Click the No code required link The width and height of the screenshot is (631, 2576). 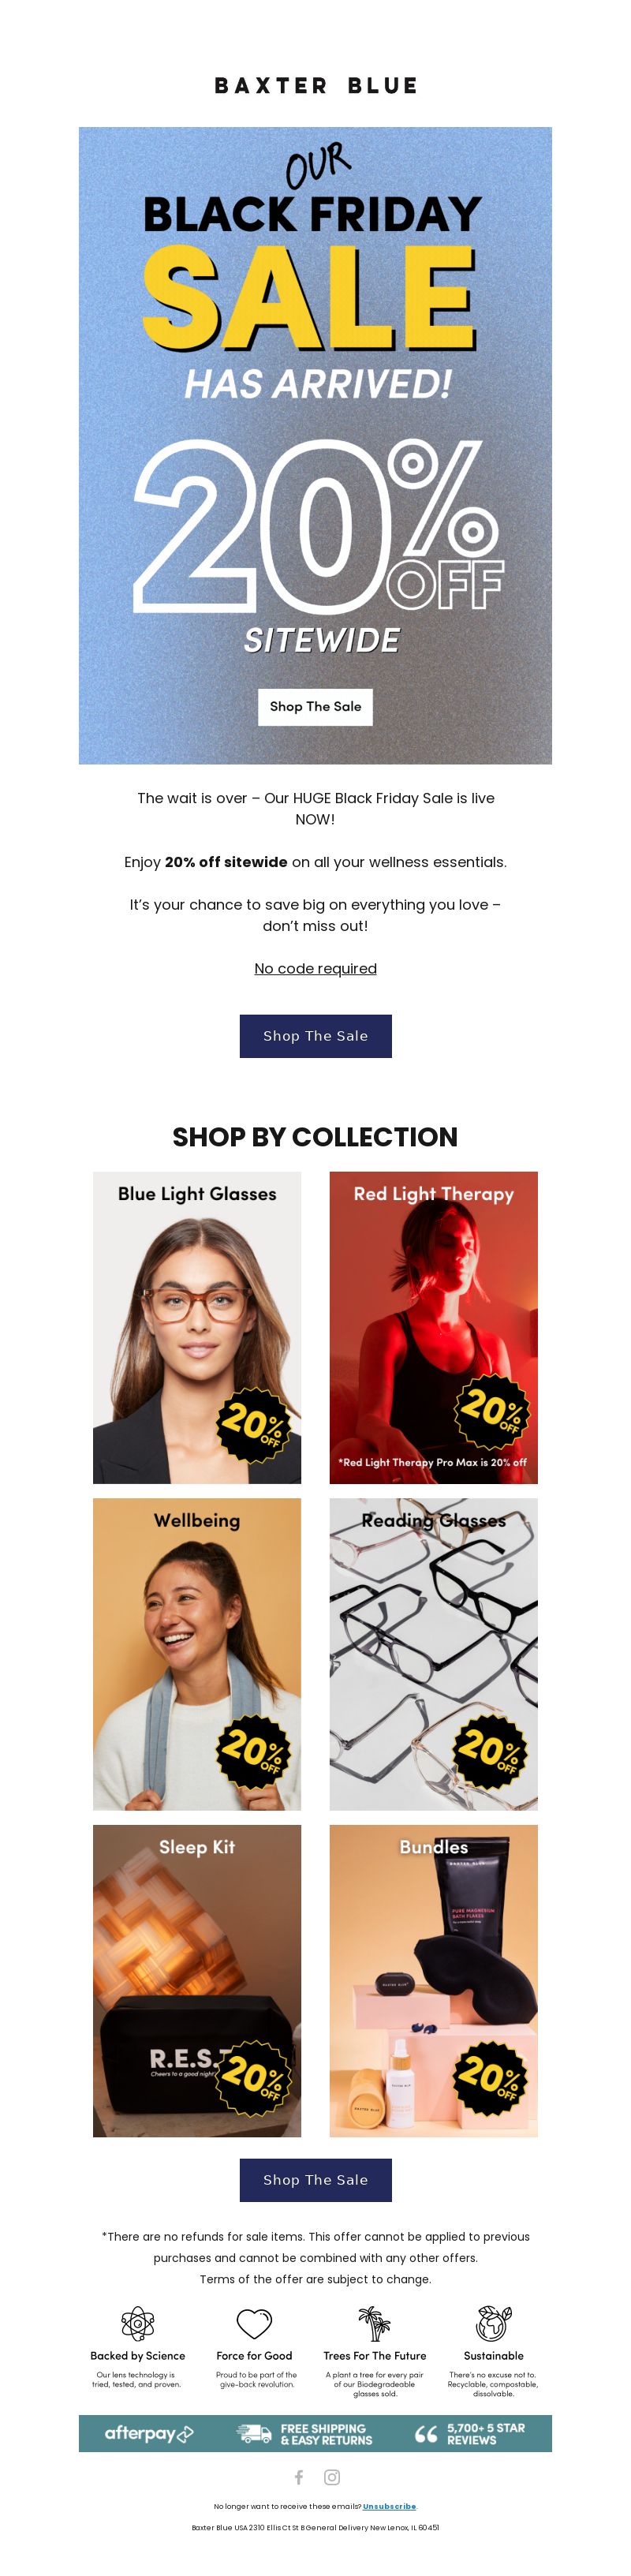click(x=315, y=968)
